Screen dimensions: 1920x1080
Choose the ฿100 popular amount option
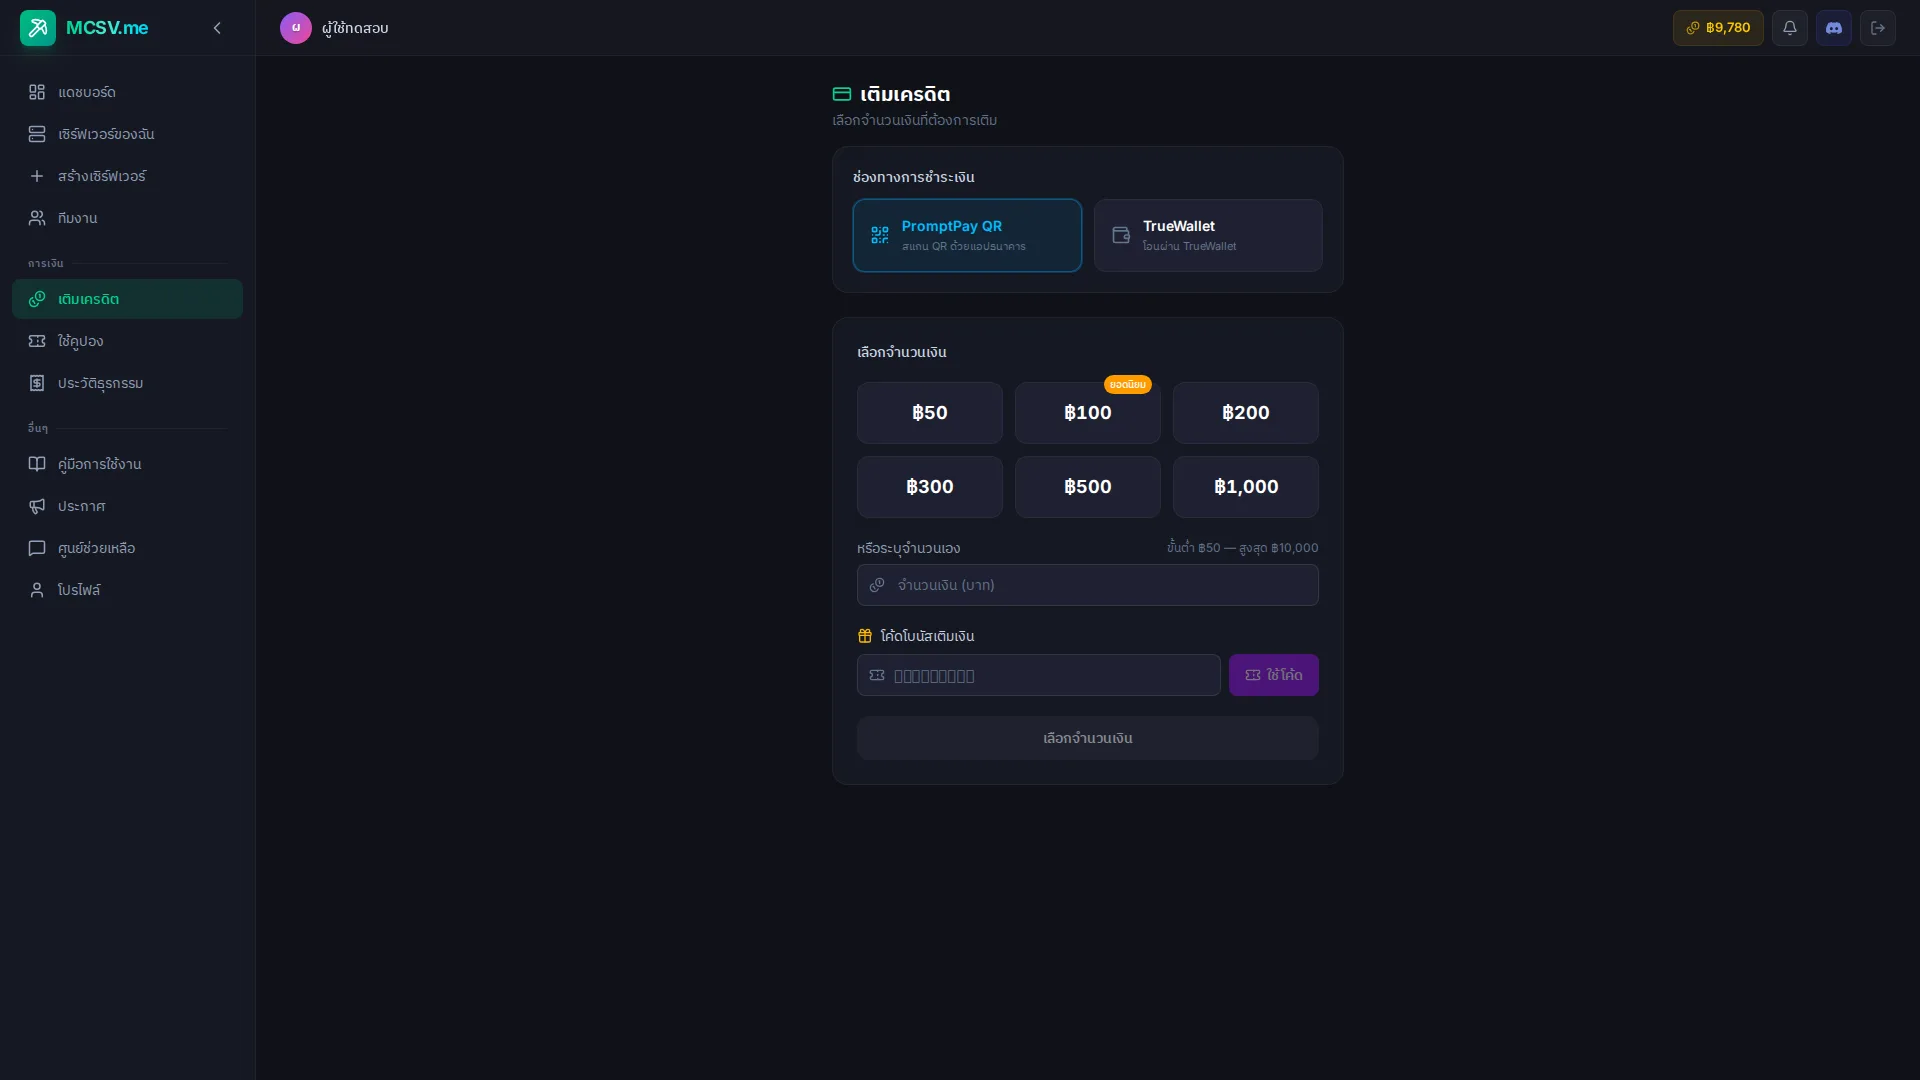[x=1087, y=413]
